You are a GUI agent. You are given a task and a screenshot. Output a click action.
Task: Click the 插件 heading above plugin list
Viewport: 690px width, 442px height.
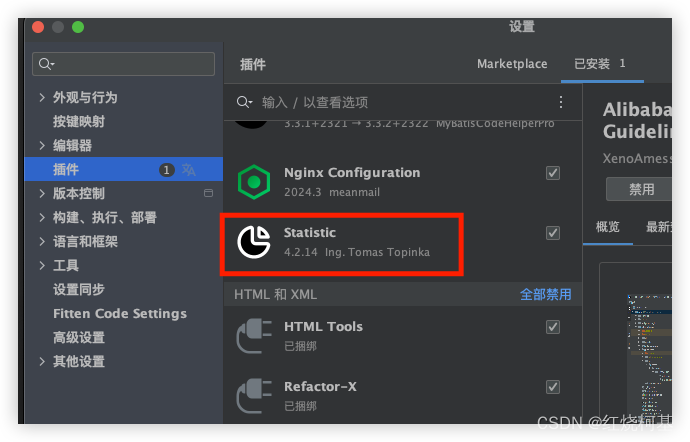(x=253, y=65)
